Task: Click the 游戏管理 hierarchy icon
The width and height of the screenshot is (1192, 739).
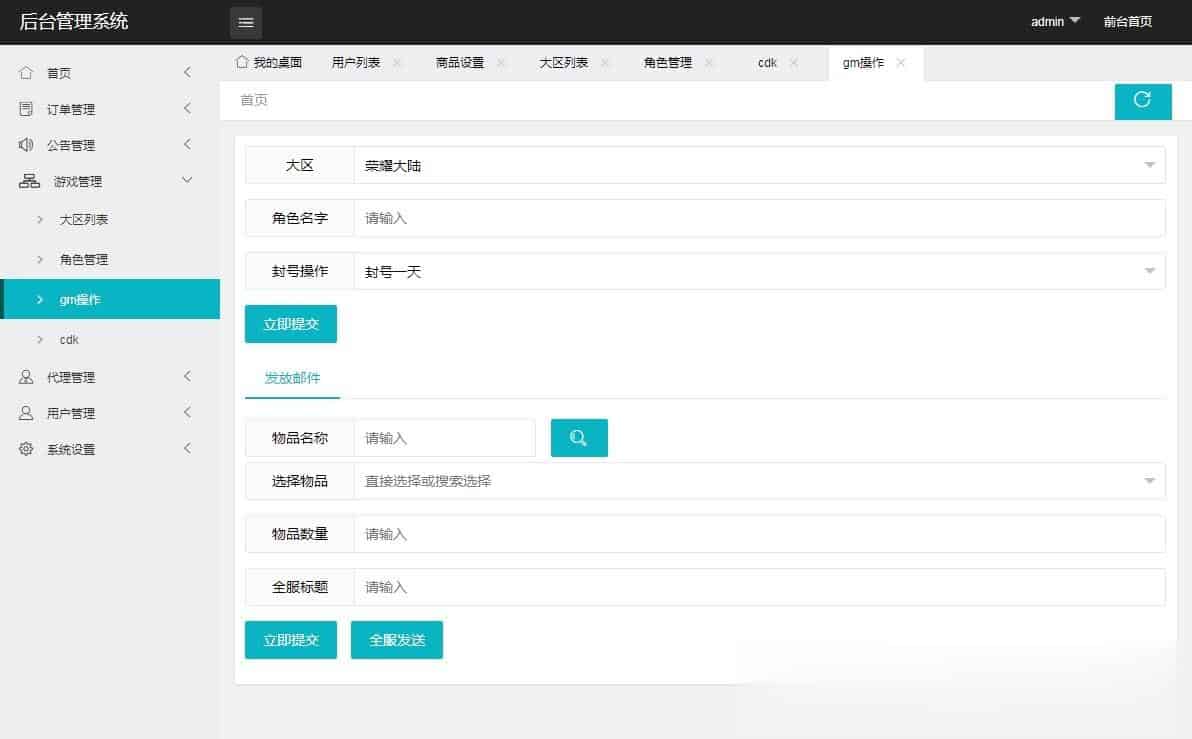Action: click(29, 181)
